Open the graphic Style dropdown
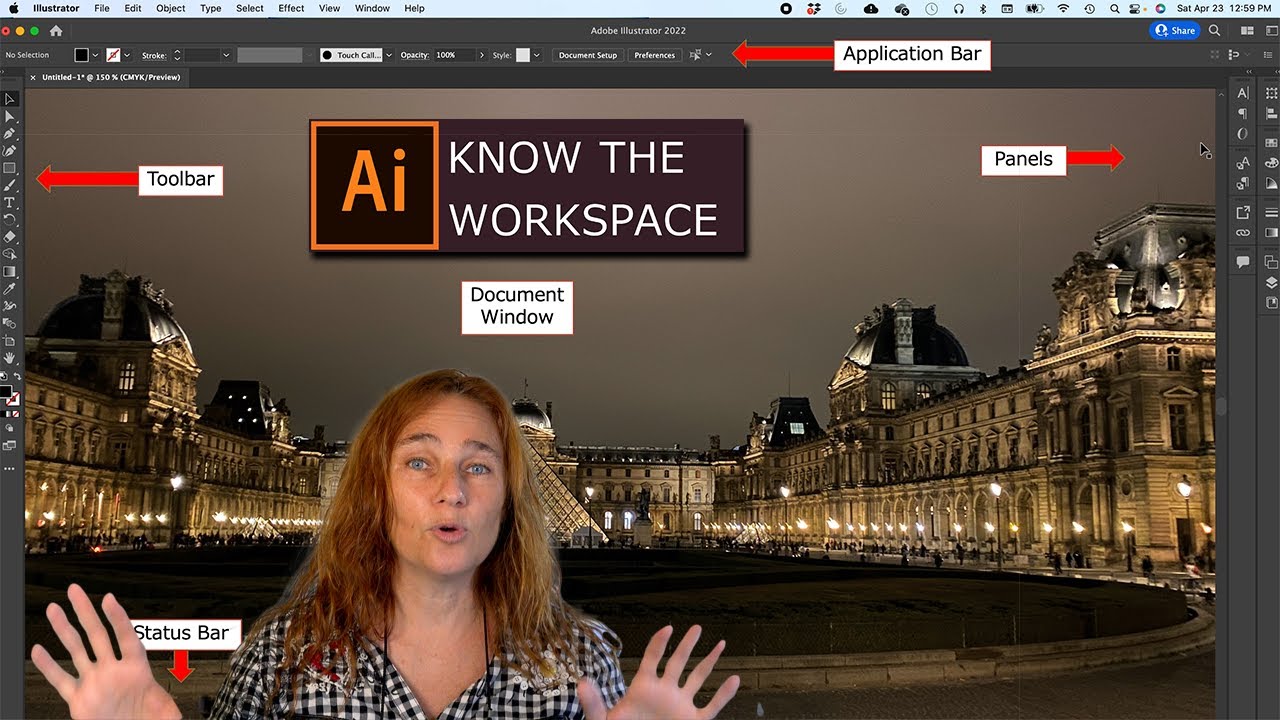Image resolution: width=1280 pixels, height=720 pixels. (537, 55)
